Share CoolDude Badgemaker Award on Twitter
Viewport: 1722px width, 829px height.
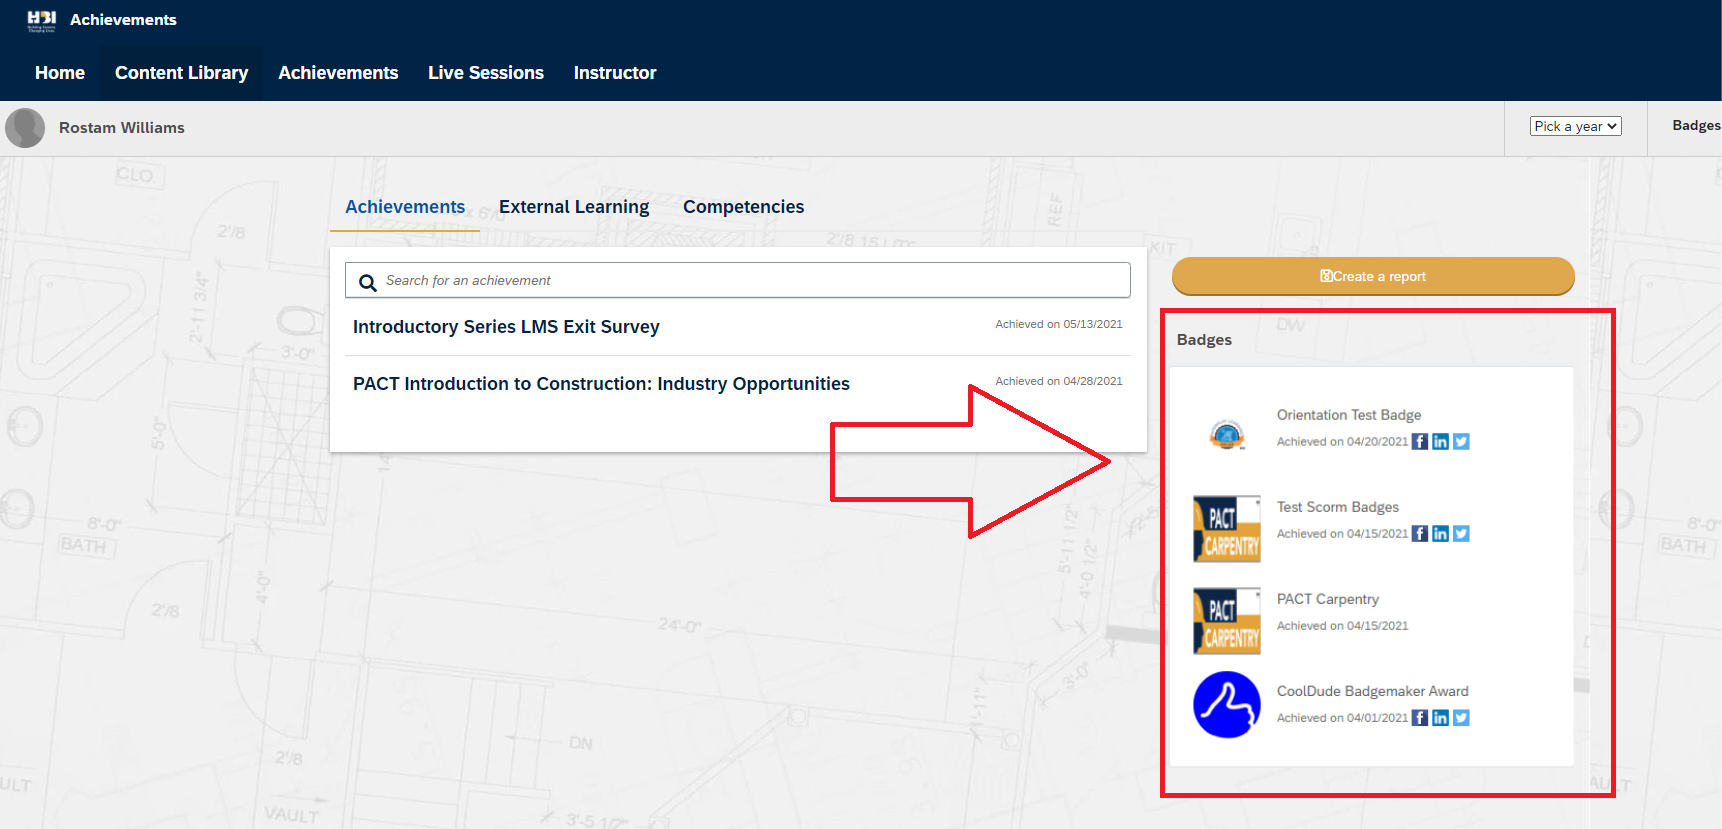[x=1461, y=718]
